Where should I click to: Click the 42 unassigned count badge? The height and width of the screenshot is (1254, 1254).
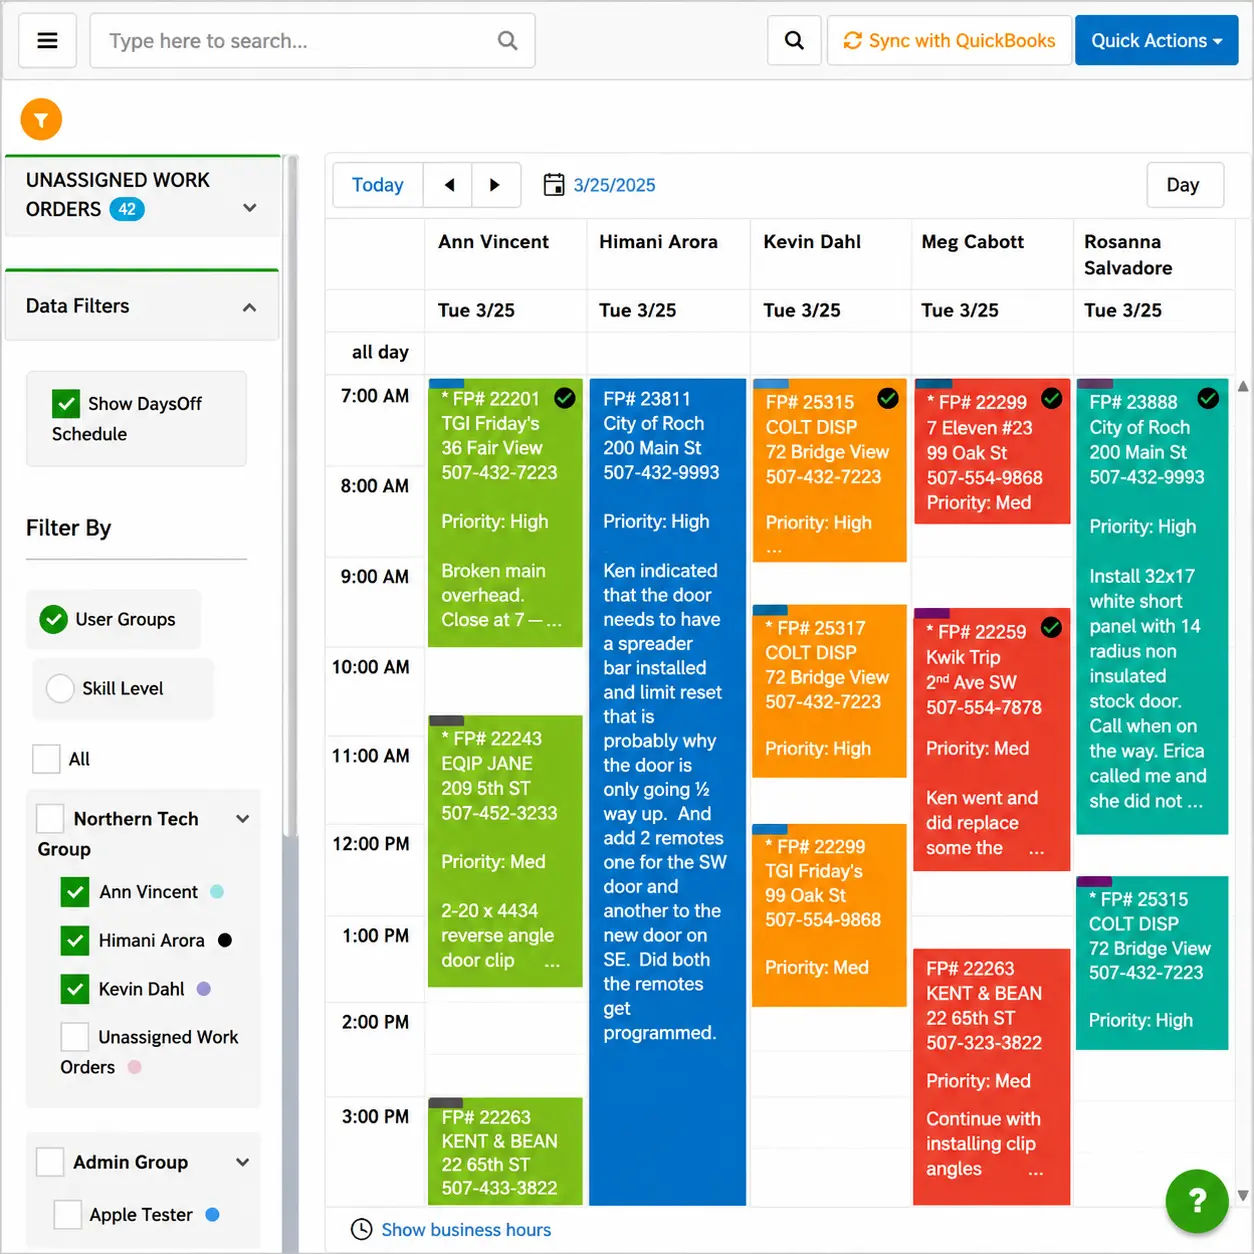click(127, 210)
